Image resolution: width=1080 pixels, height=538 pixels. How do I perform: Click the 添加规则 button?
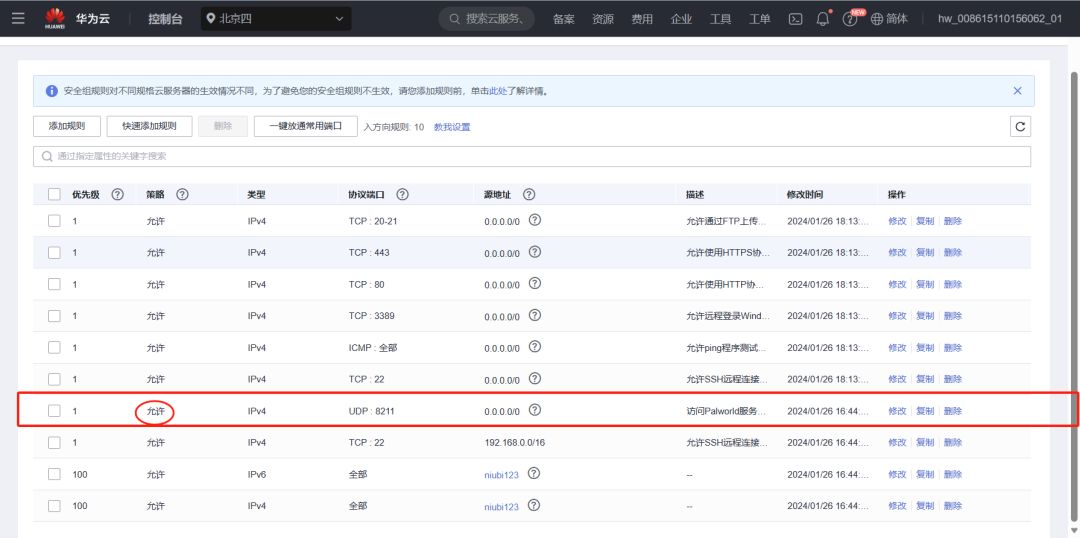[66, 126]
